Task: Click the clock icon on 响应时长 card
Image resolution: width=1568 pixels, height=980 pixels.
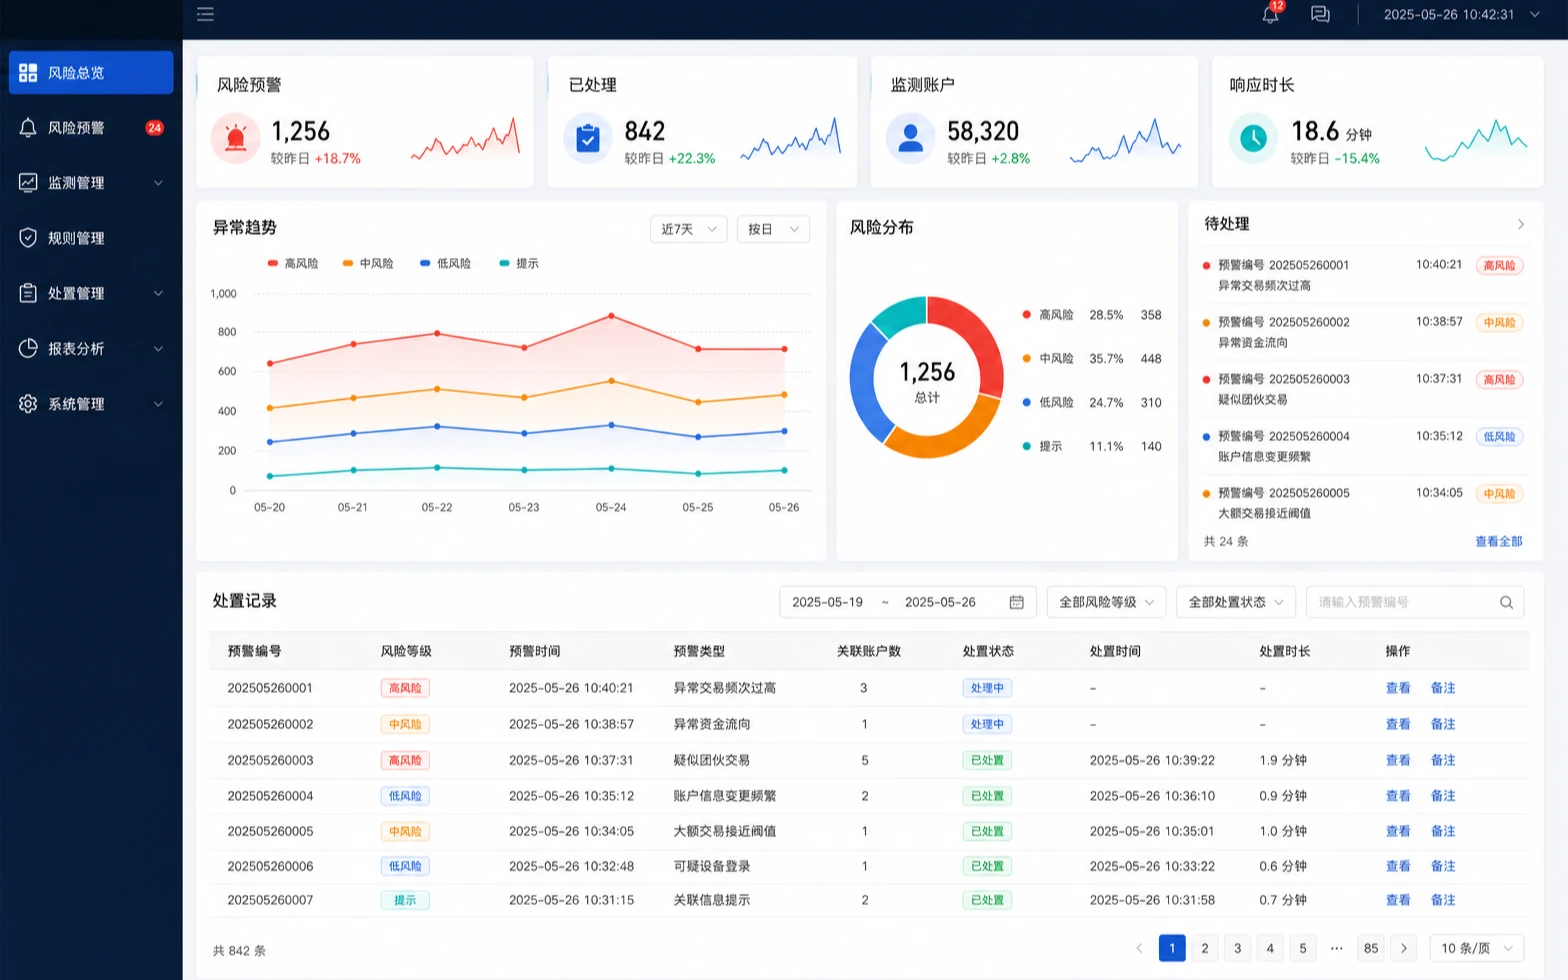Action: [x=1253, y=138]
